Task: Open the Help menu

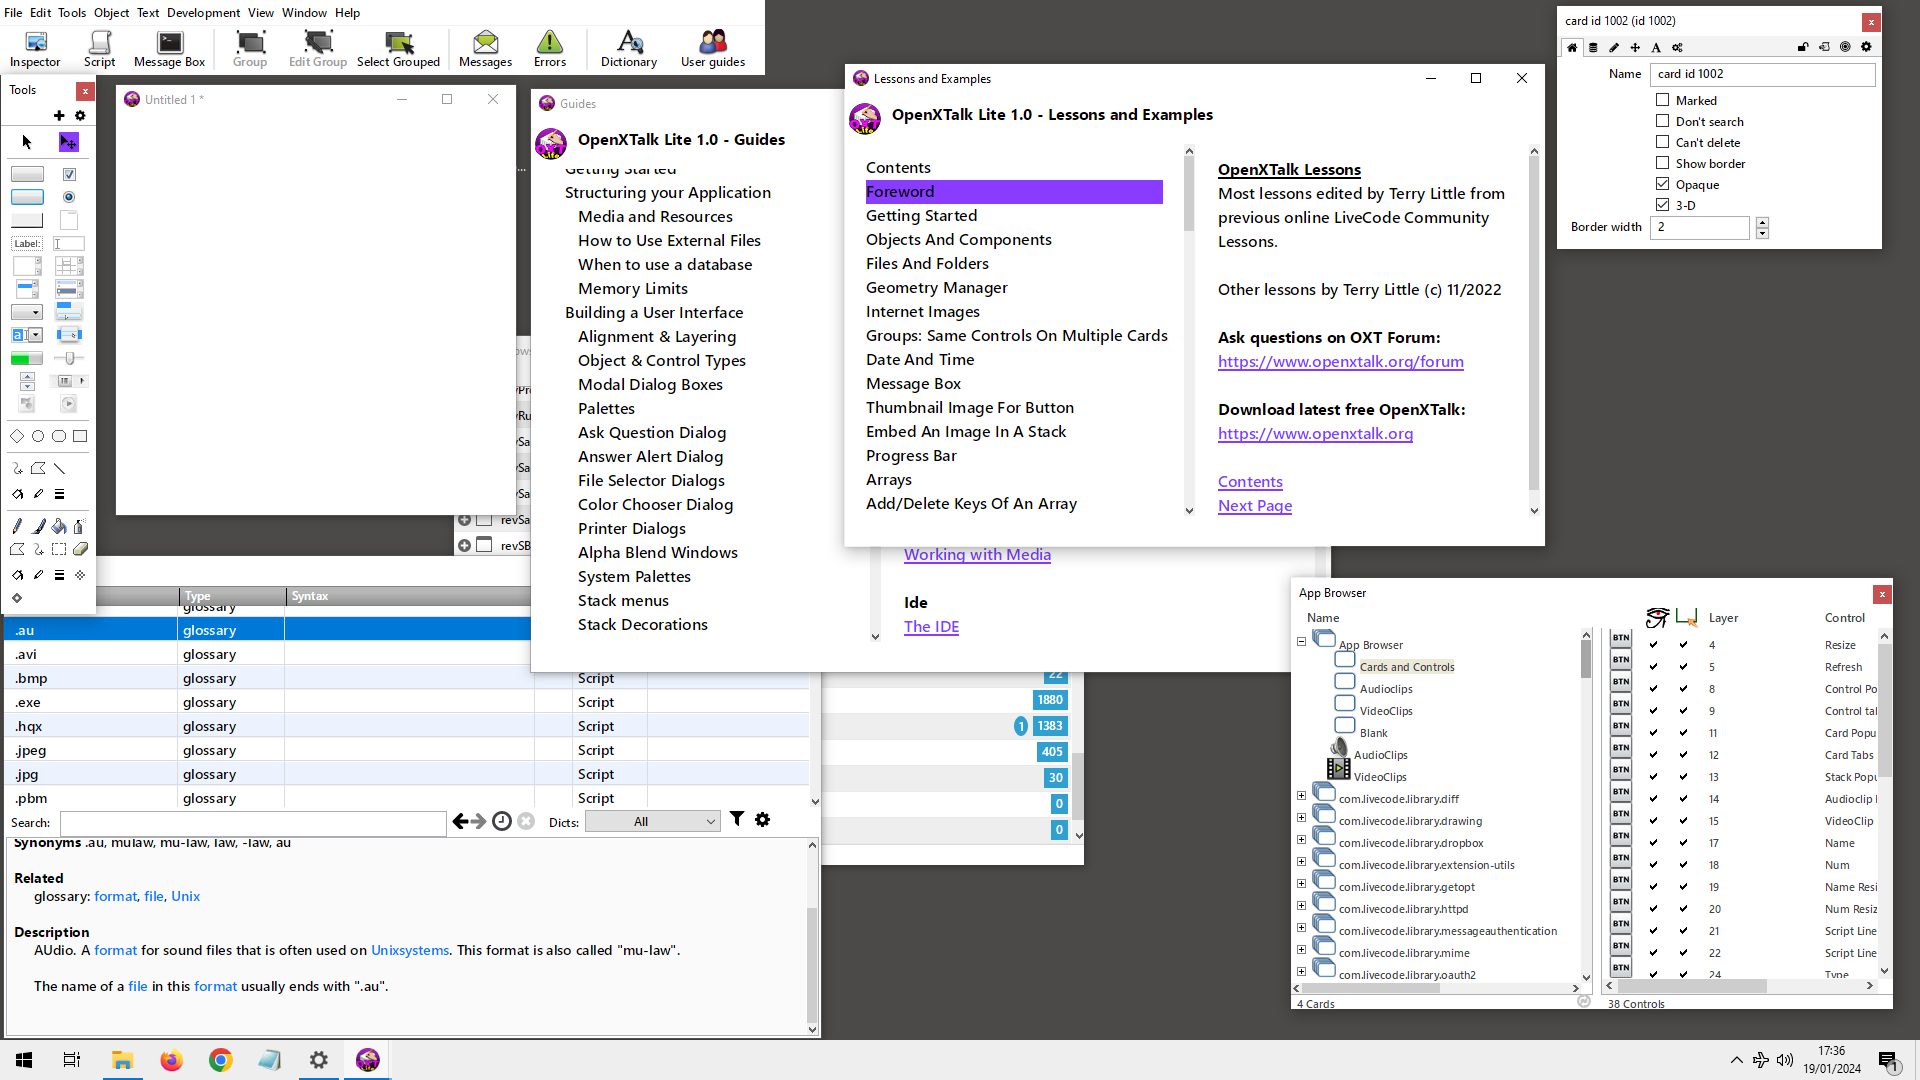Action: pos(347,12)
